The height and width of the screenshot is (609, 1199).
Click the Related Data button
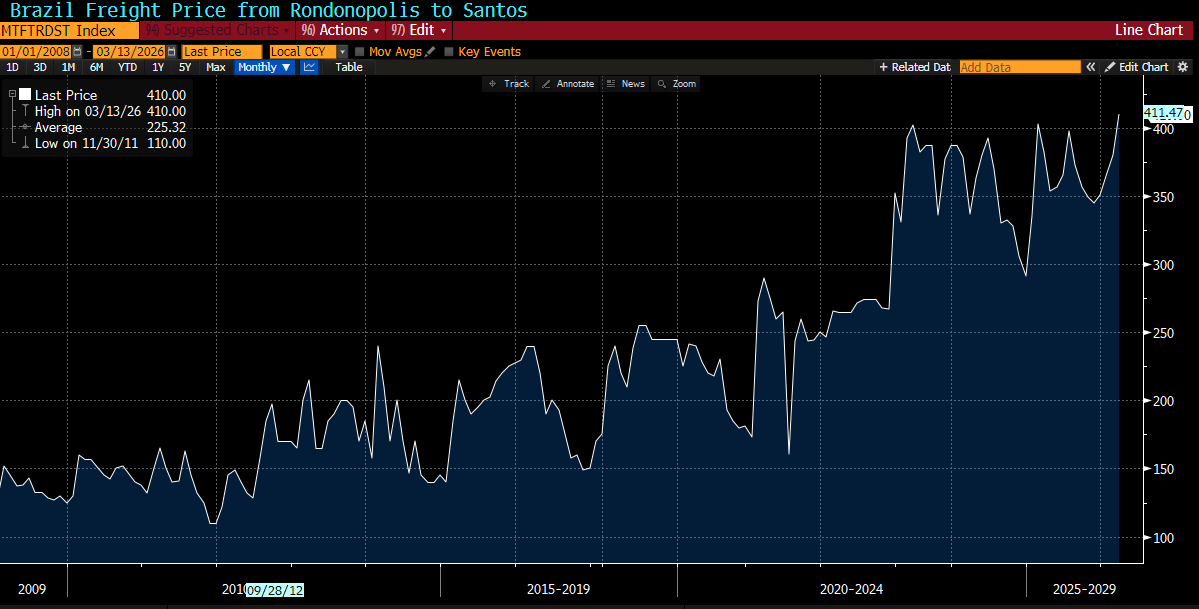pos(915,67)
